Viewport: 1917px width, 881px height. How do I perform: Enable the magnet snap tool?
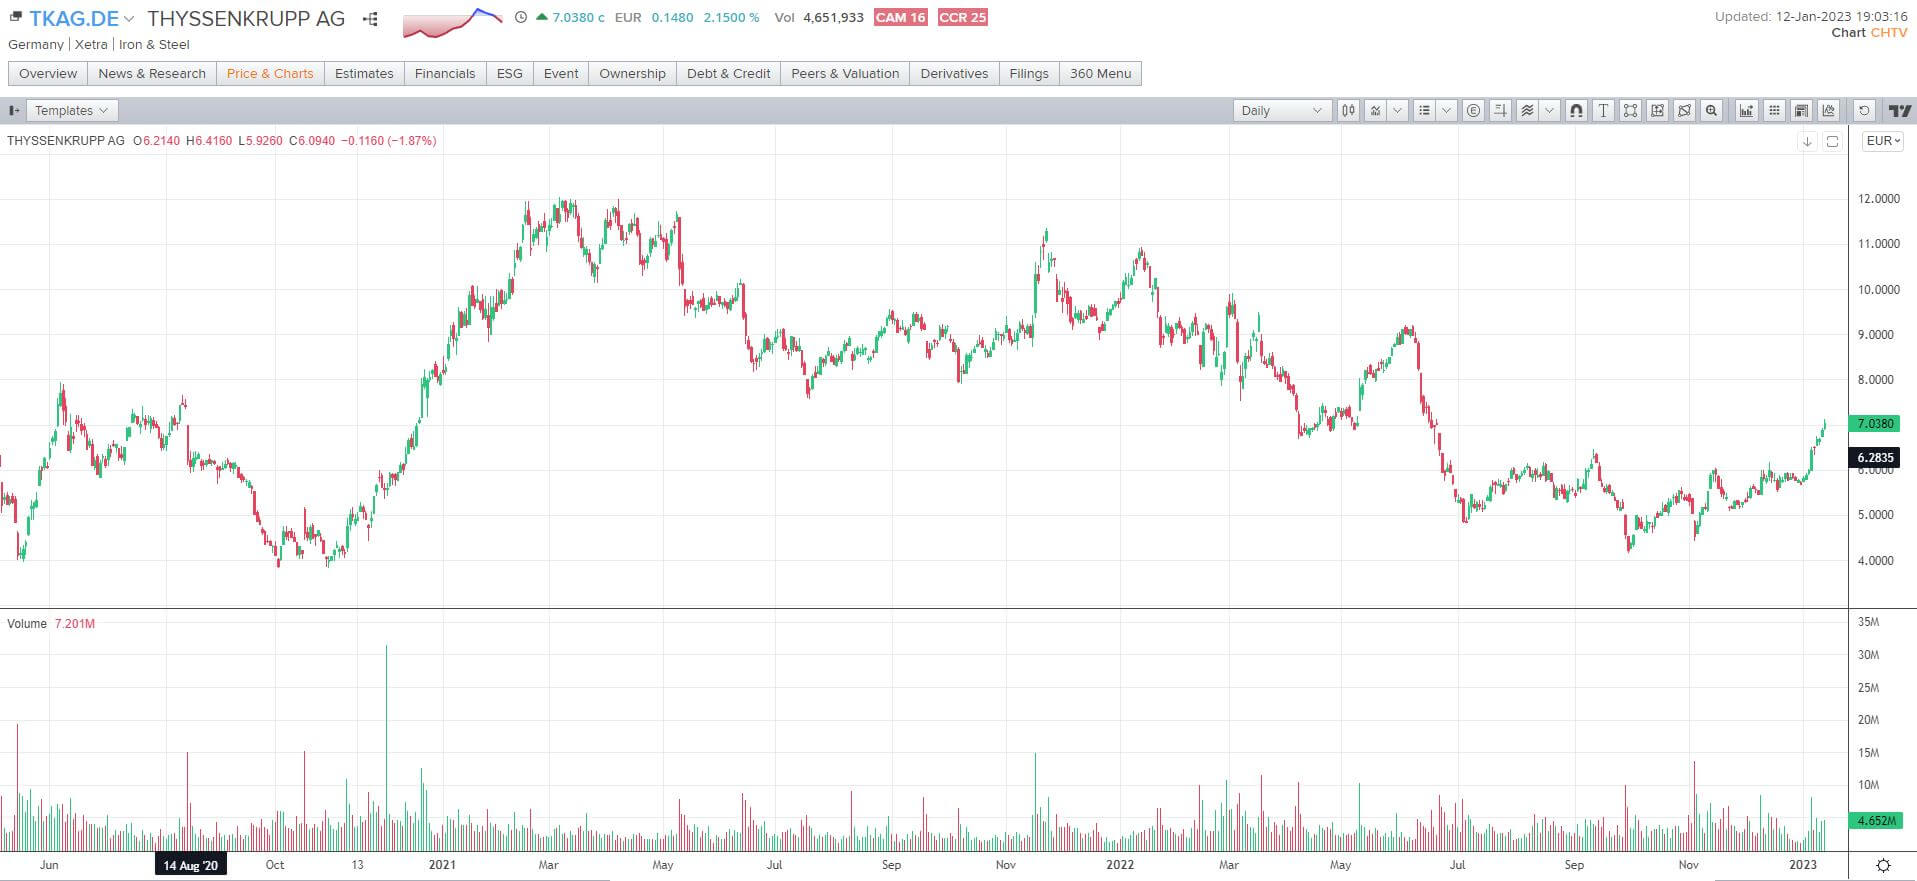[1576, 111]
